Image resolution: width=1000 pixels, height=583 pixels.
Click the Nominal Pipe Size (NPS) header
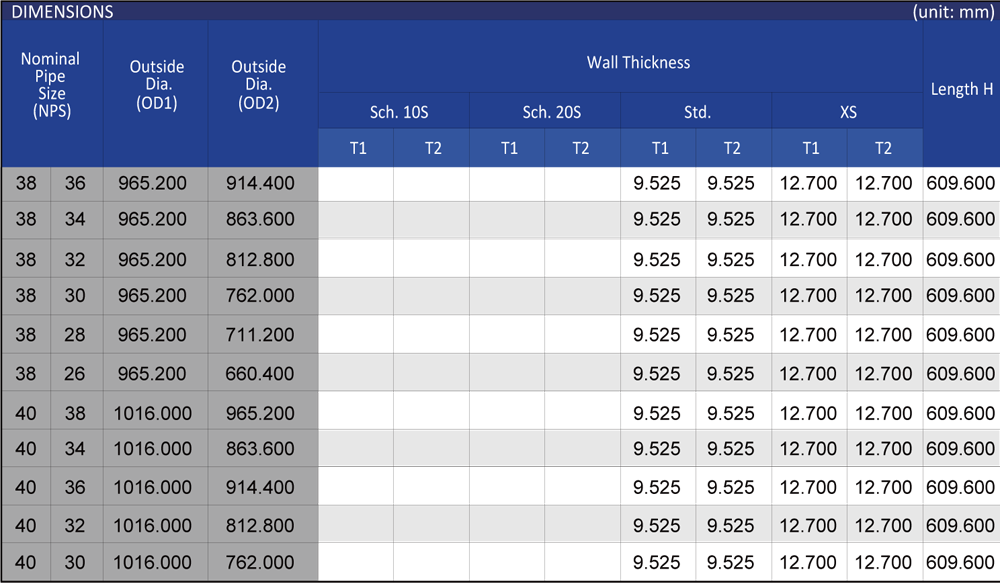(x=51, y=86)
